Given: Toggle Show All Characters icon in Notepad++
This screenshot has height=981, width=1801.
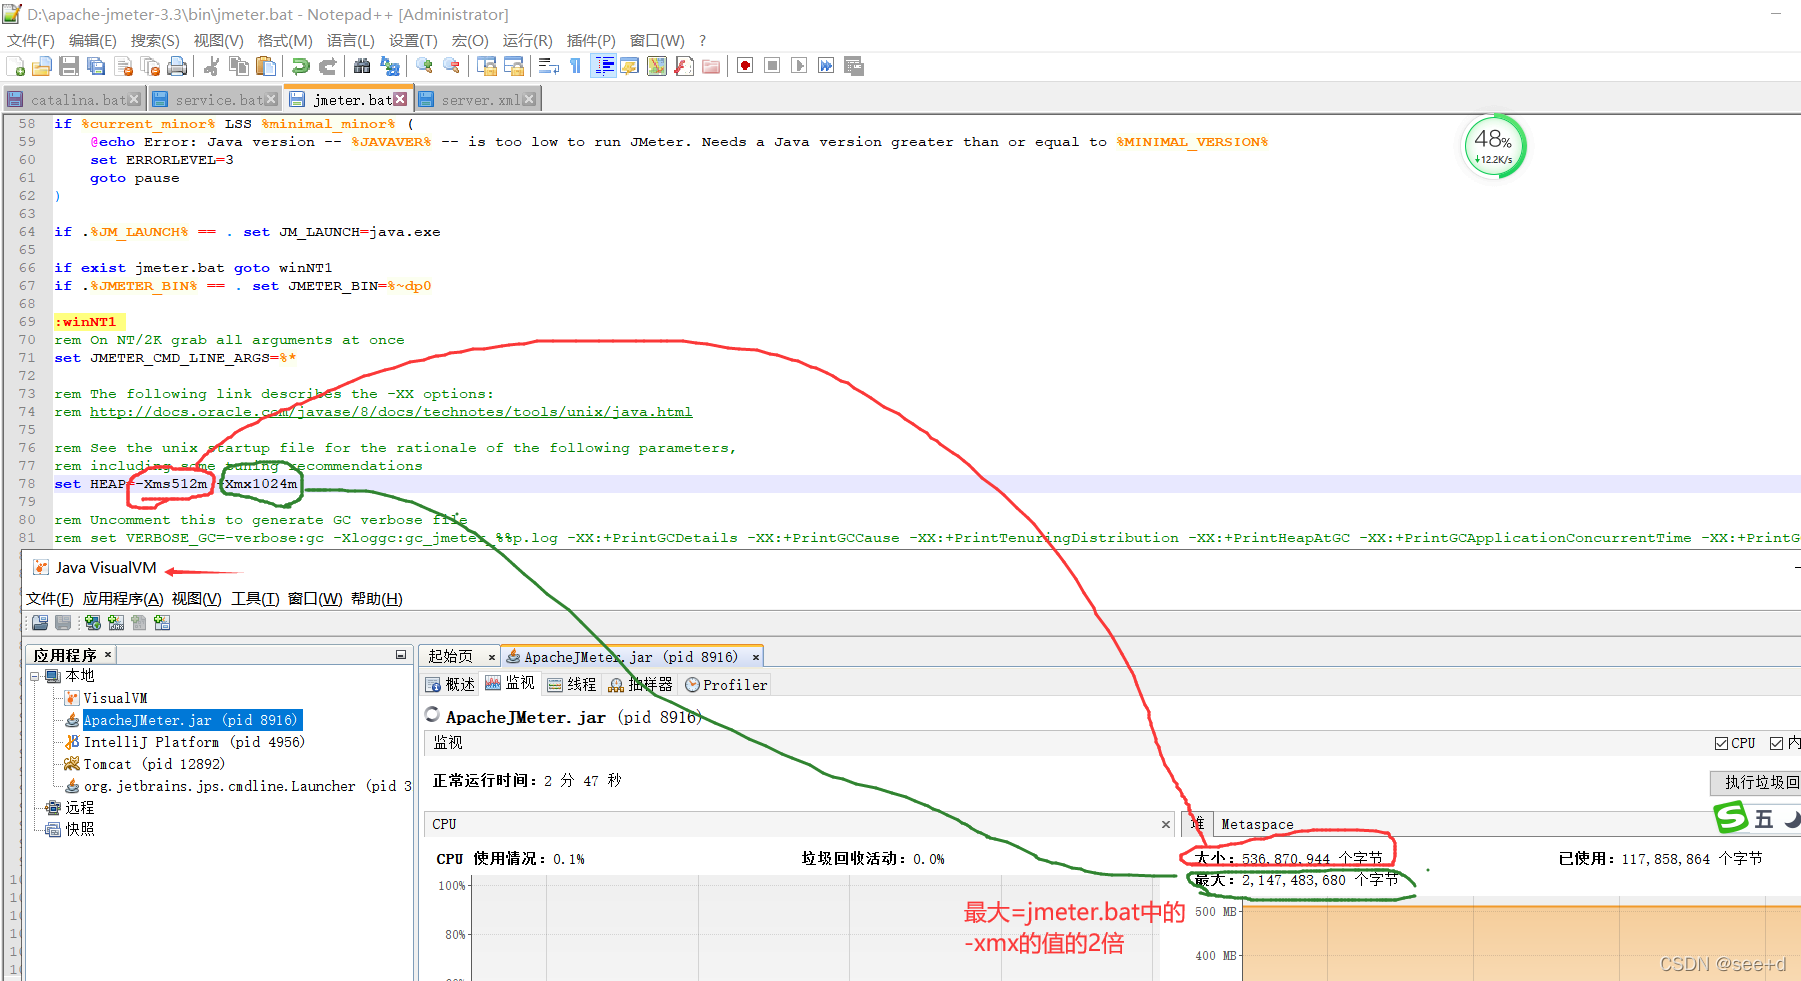Looking at the screenshot, I should tap(575, 65).
